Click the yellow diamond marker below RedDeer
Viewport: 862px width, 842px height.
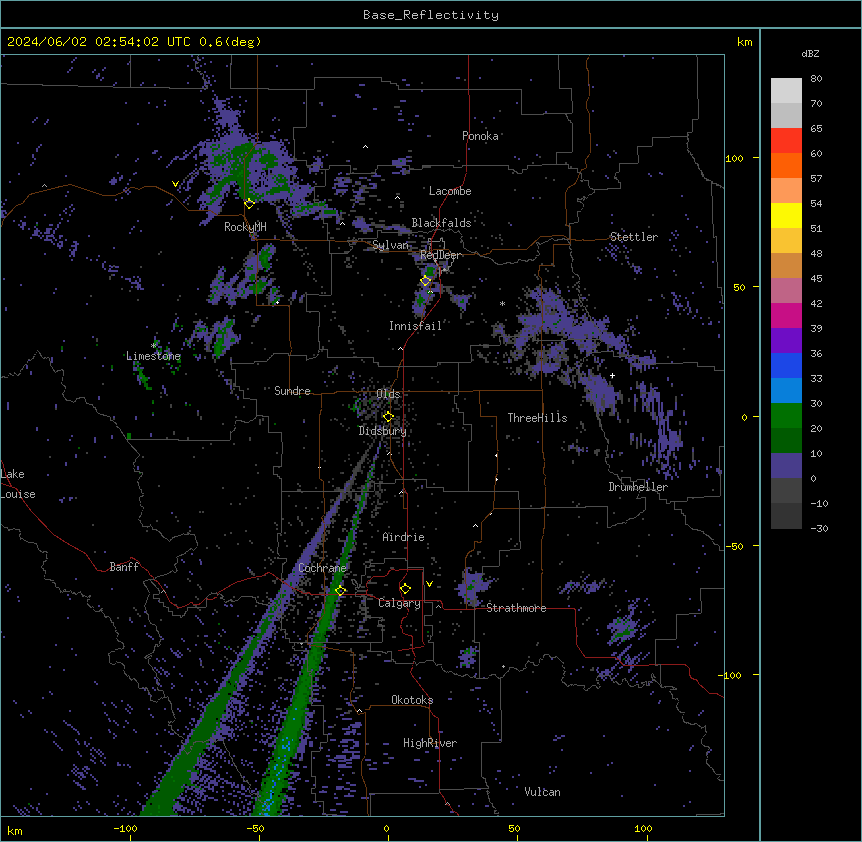(426, 281)
